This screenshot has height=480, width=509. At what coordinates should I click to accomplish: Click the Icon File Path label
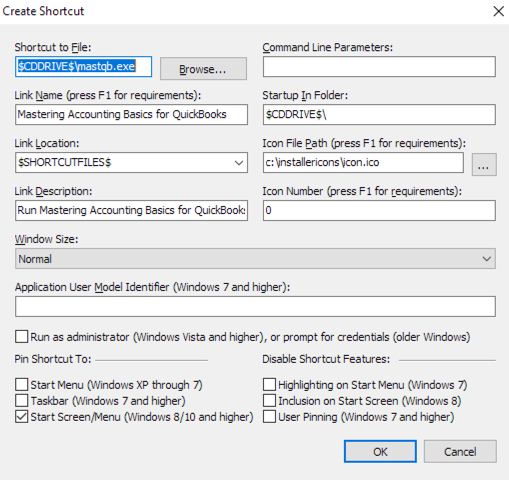tap(364, 143)
